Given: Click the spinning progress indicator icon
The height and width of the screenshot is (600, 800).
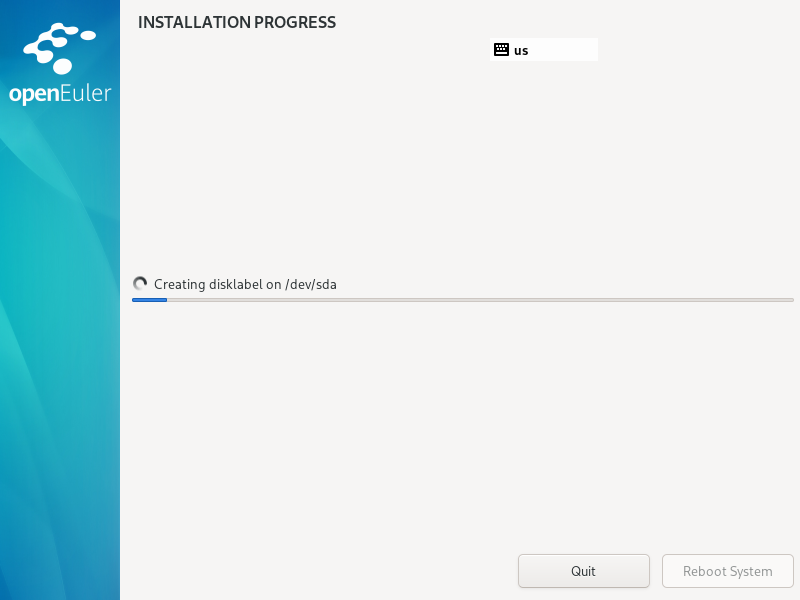Looking at the screenshot, I should 140,284.
